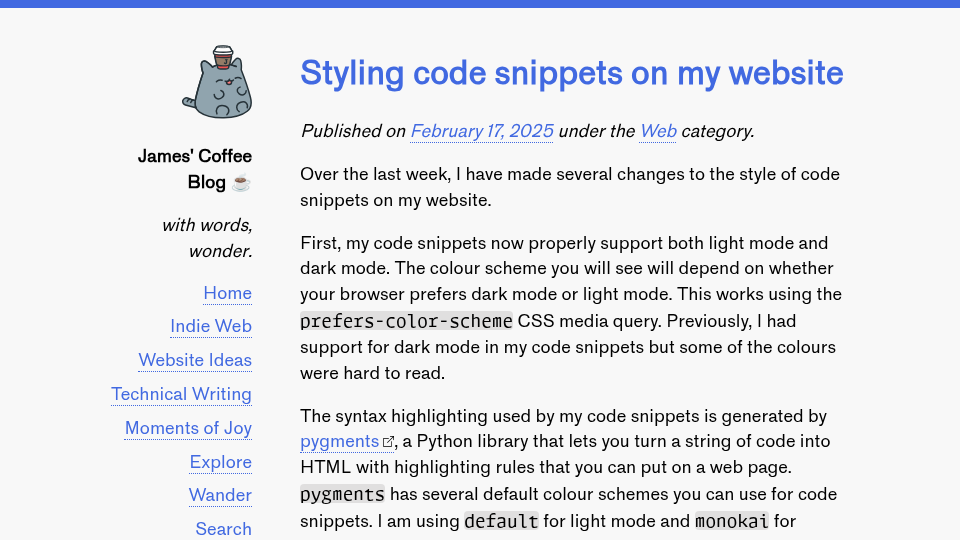Follow the pygments hyperlink
The height and width of the screenshot is (540, 960).
[339, 441]
